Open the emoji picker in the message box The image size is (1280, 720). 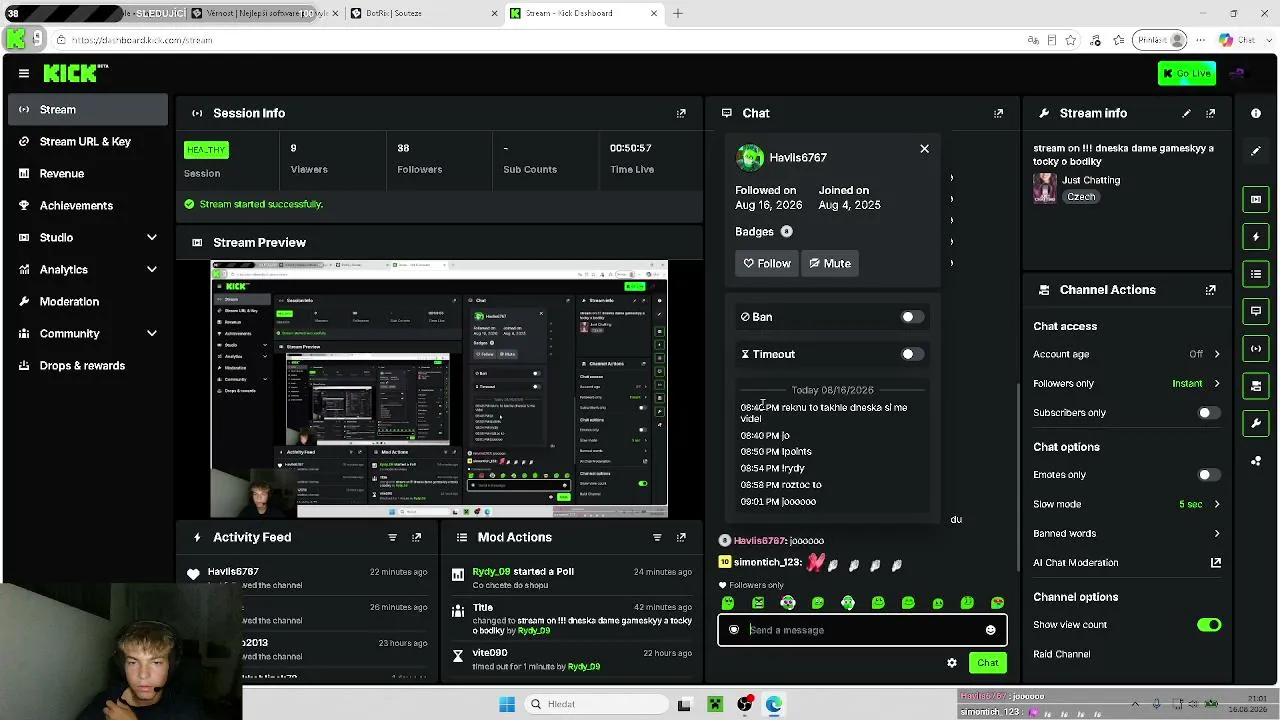tap(990, 630)
